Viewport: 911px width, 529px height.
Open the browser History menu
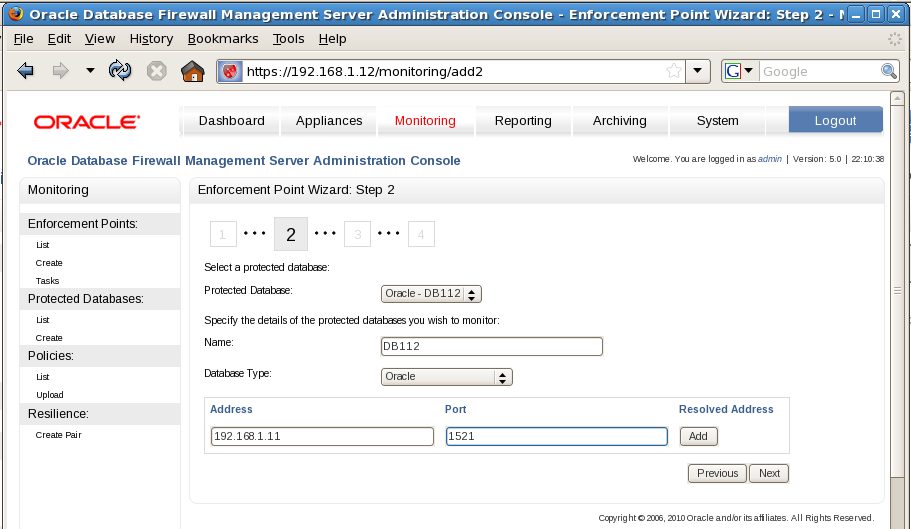[x=151, y=38]
